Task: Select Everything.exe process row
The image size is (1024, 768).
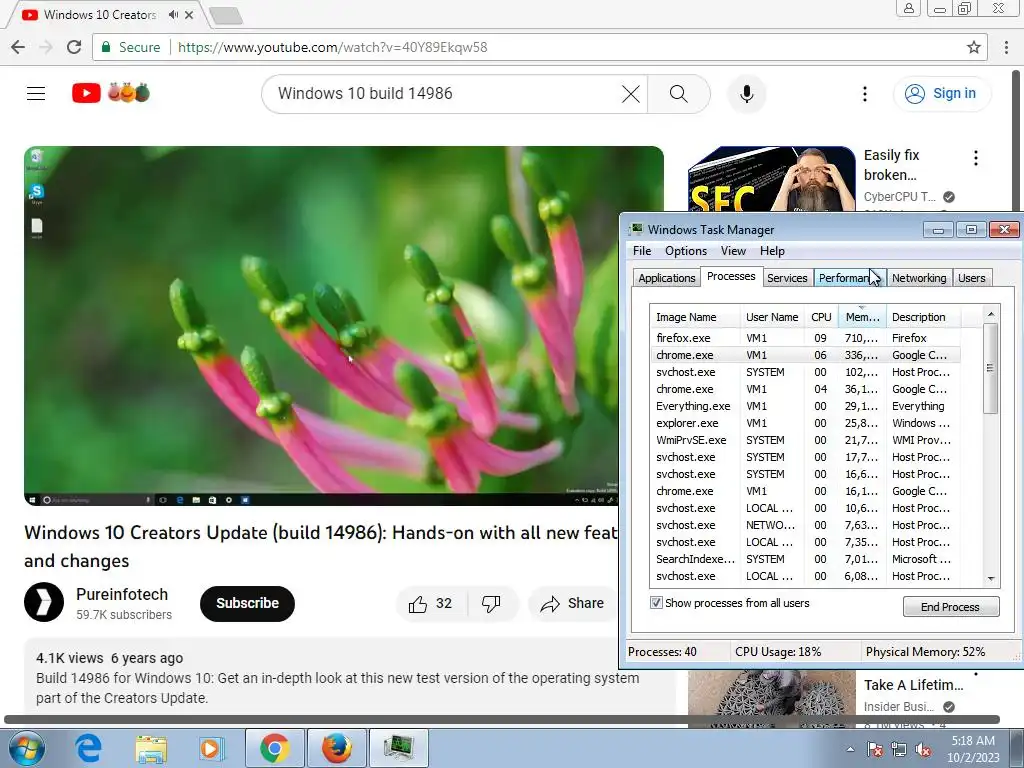Action: coord(805,406)
